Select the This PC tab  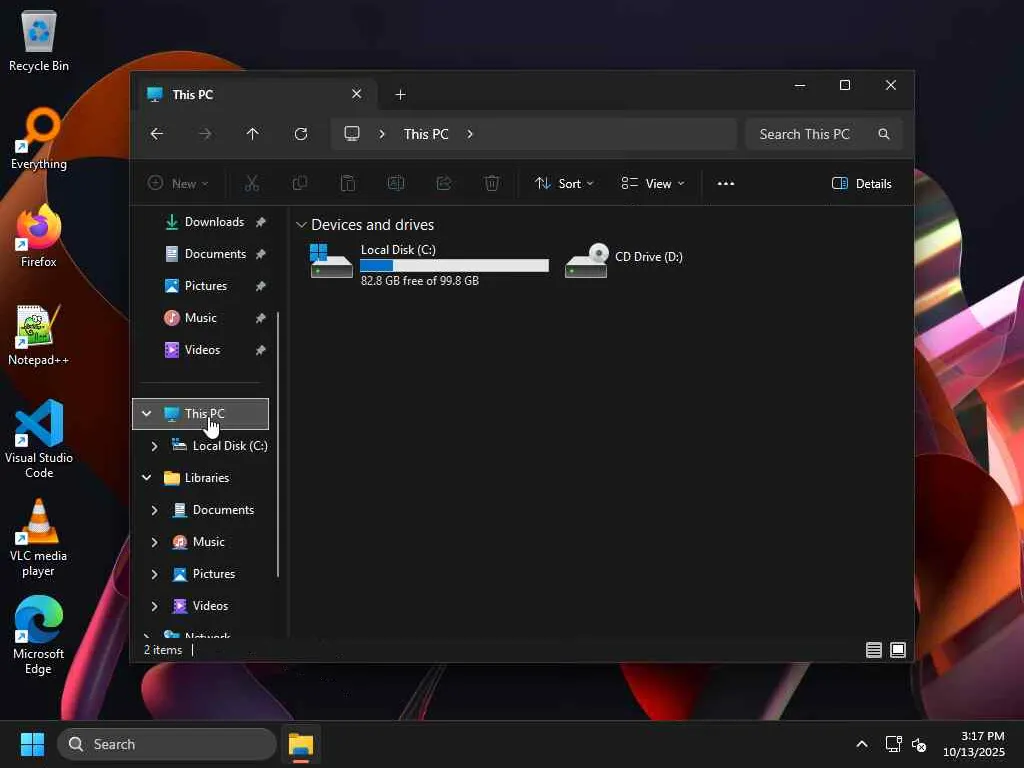[255, 94]
